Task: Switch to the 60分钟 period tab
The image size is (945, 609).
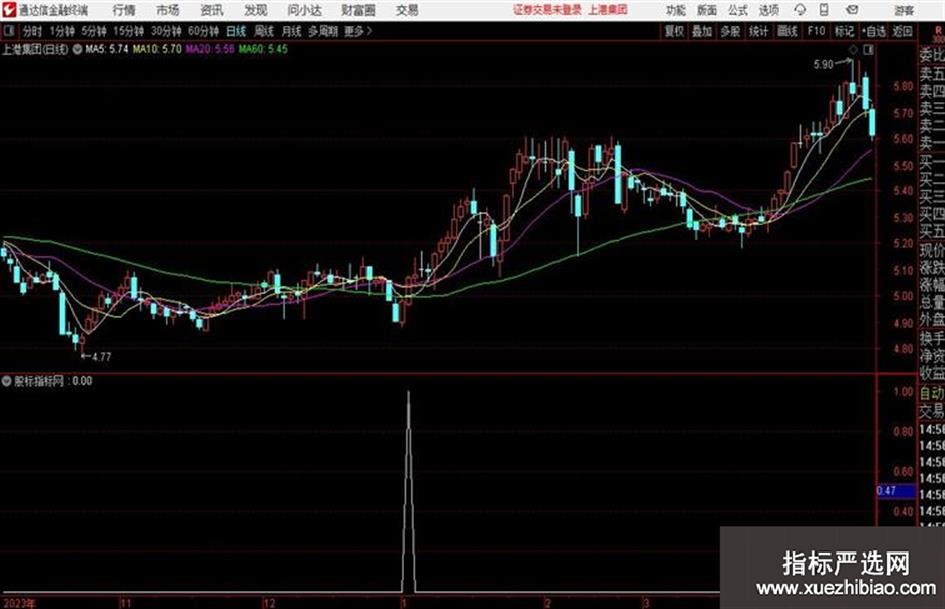Action: (203, 31)
